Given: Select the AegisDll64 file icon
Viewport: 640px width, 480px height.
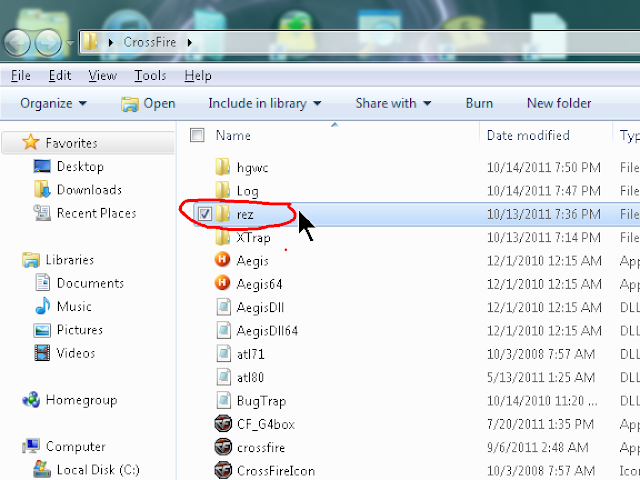Looking at the screenshot, I should pyautogui.click(x=223, y=330).
